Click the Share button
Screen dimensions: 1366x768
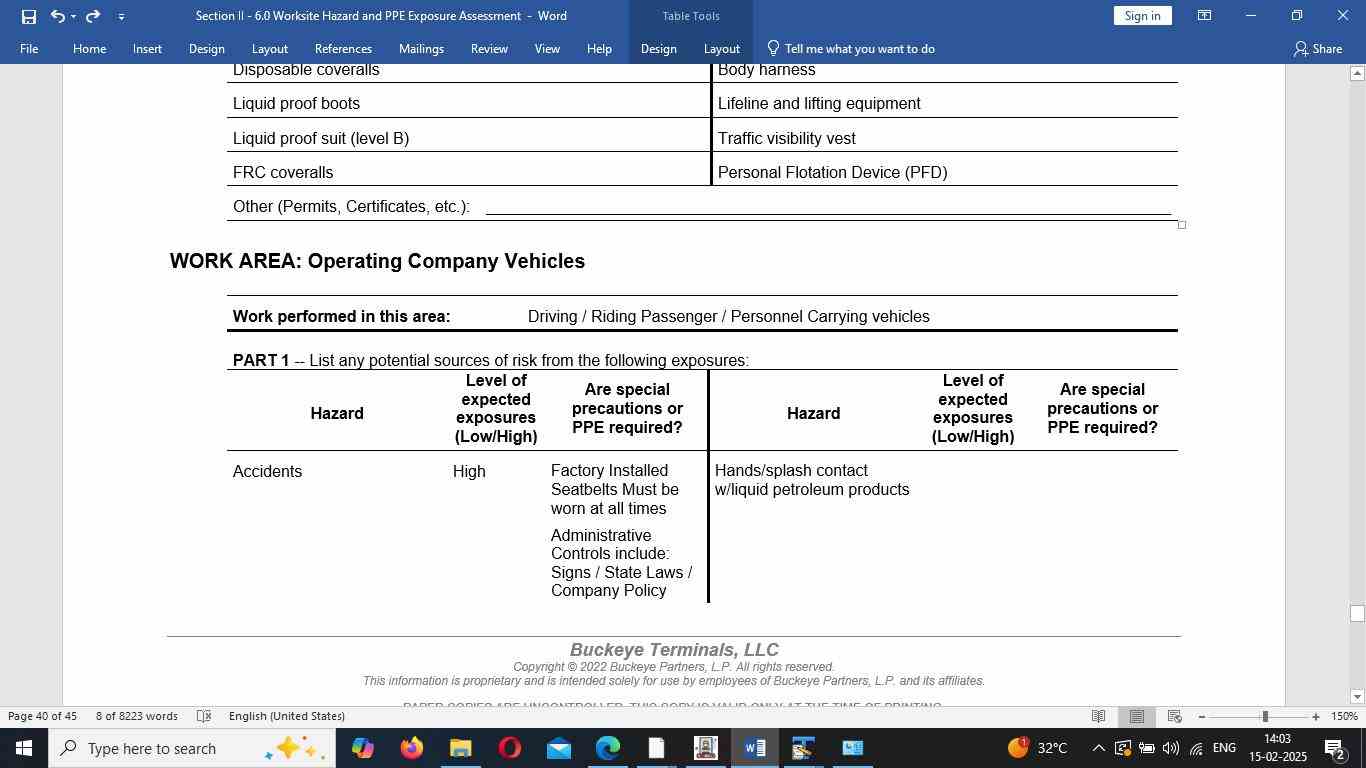[1318, 48]
